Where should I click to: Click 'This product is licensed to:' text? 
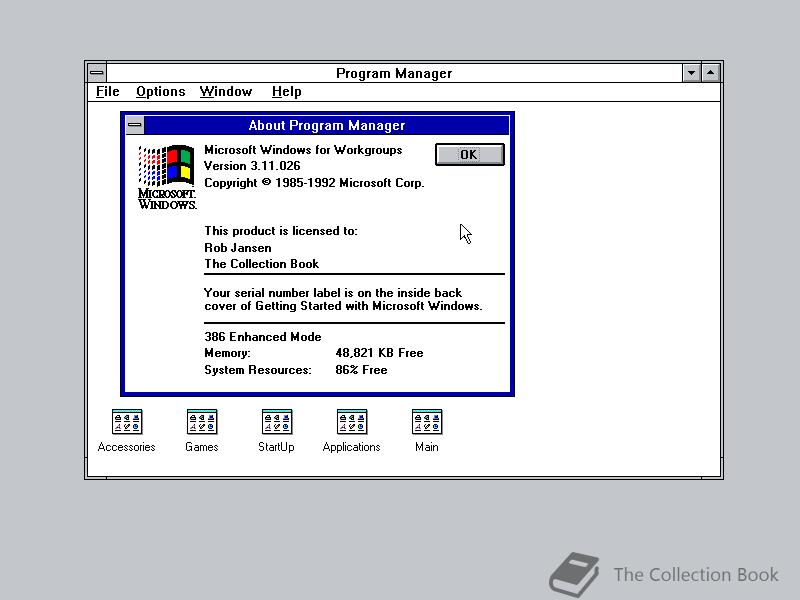tap(281, 231)
